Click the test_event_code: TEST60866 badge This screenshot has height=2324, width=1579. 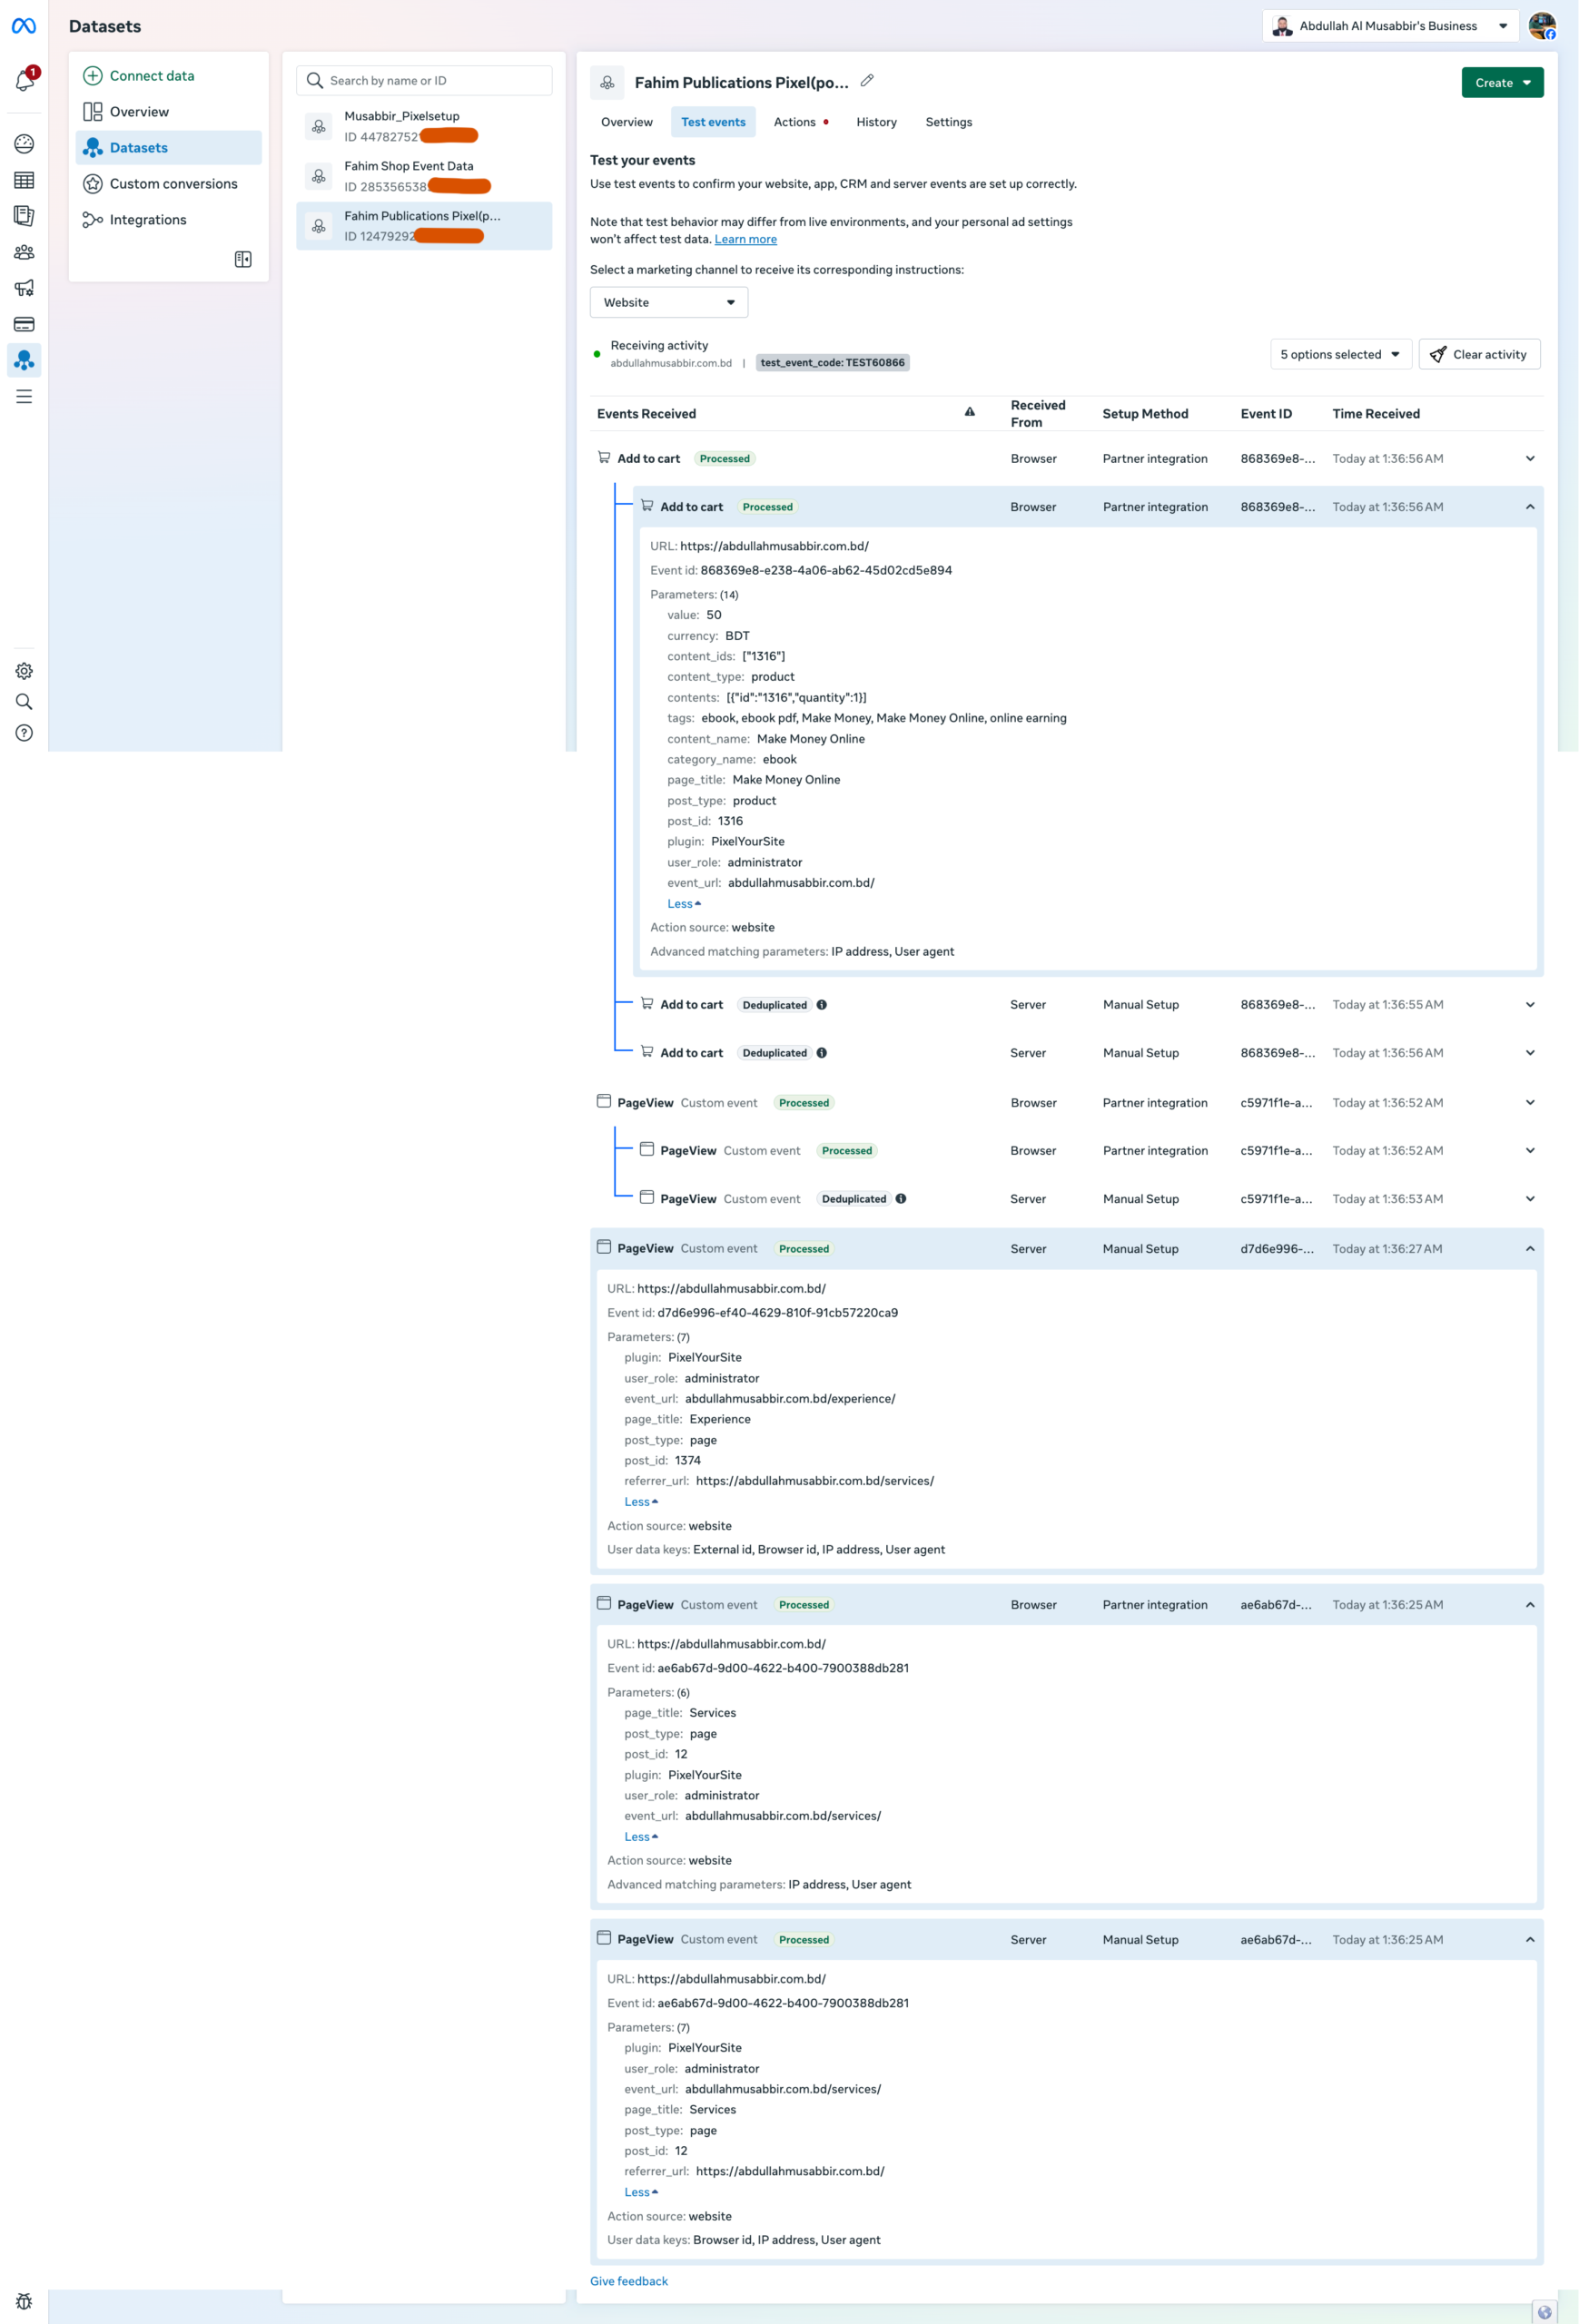click(833, 363)
